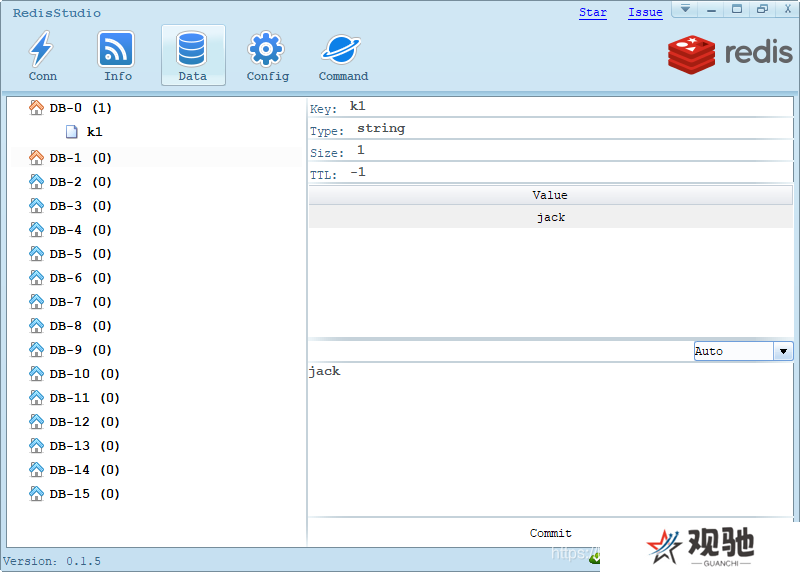Click the Redis logo

tap(730, 54)
